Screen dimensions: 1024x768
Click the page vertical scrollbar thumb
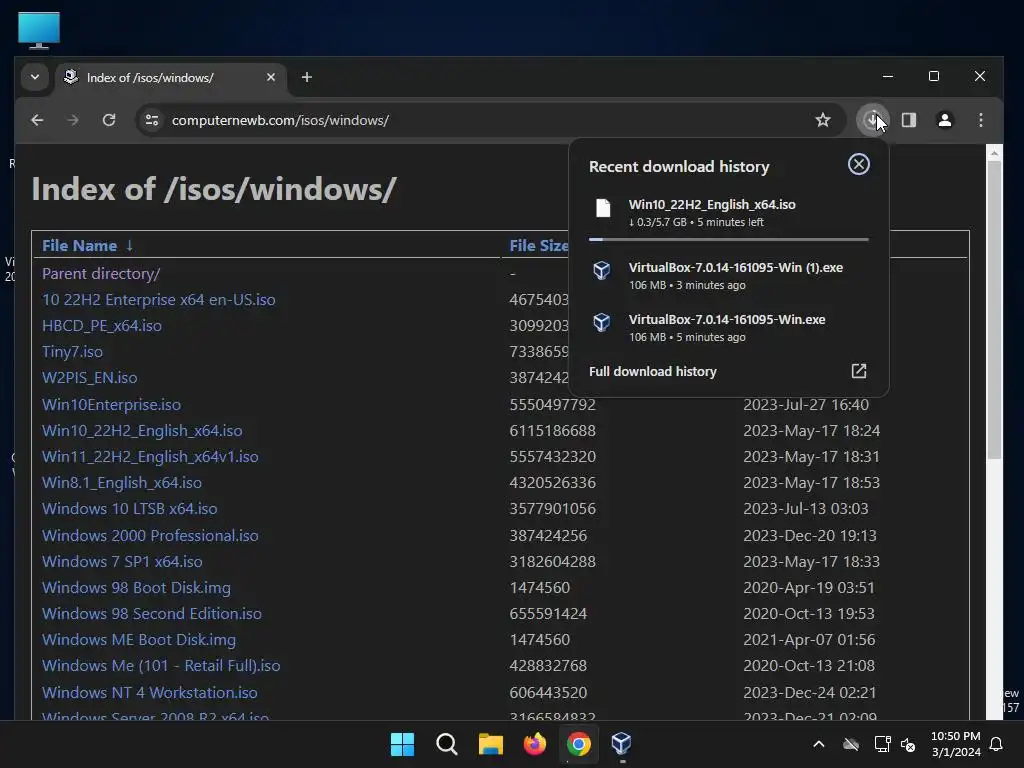(994, 310)
